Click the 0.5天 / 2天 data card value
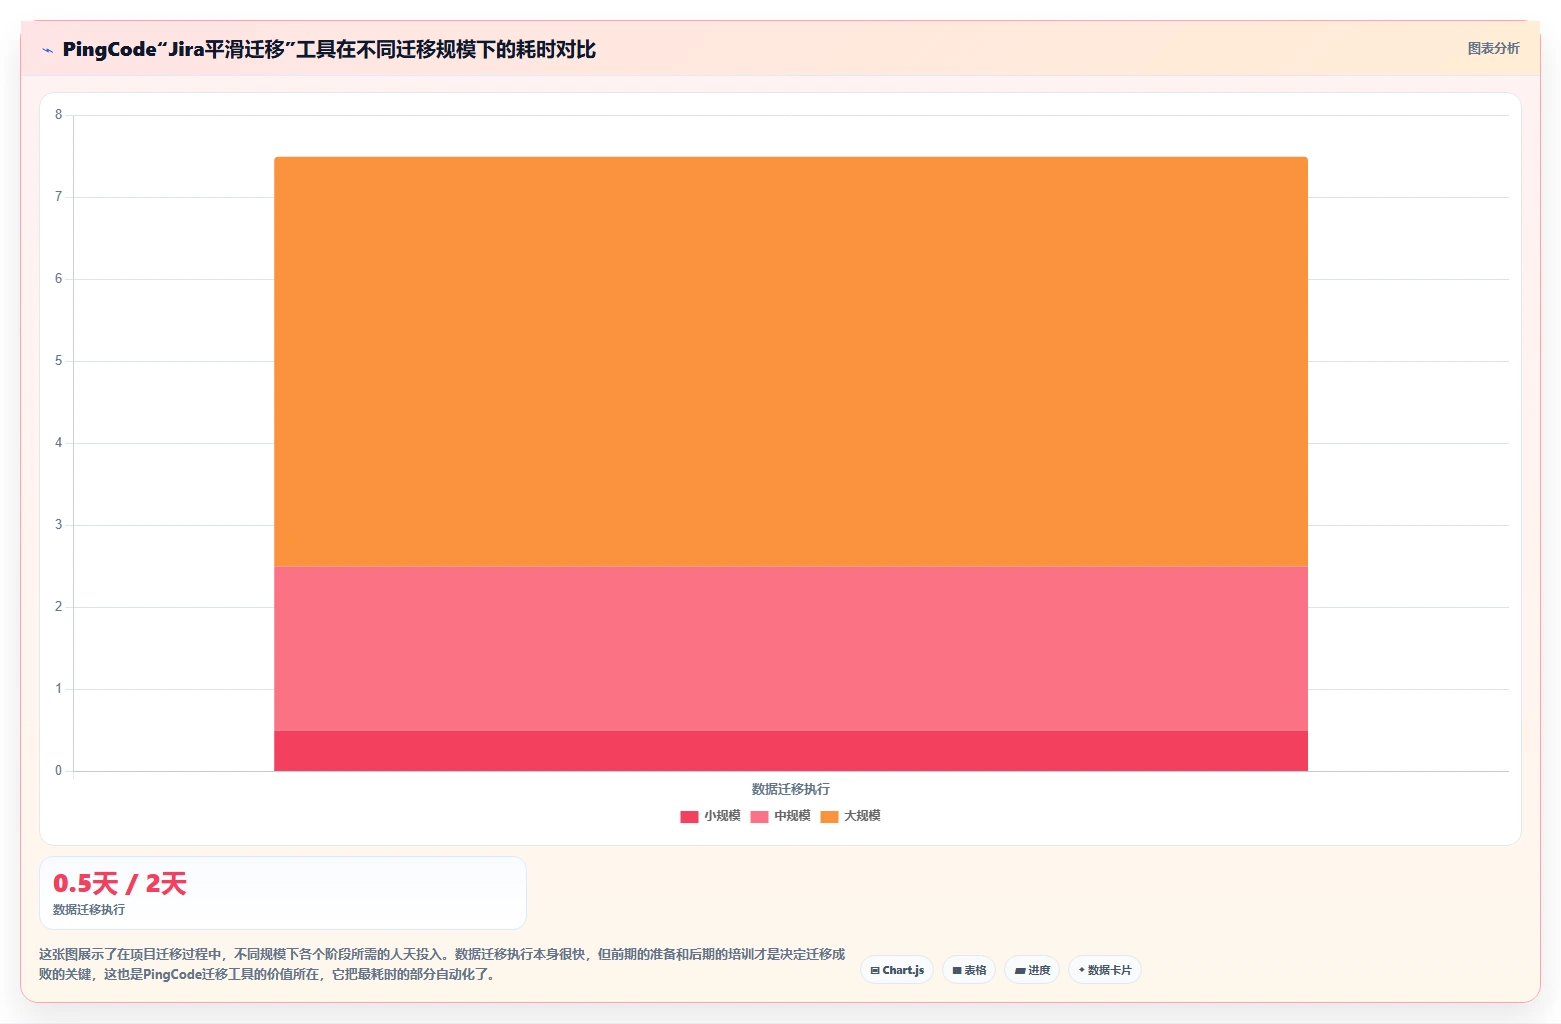The image size is (1561, 1024). (119, 884)
